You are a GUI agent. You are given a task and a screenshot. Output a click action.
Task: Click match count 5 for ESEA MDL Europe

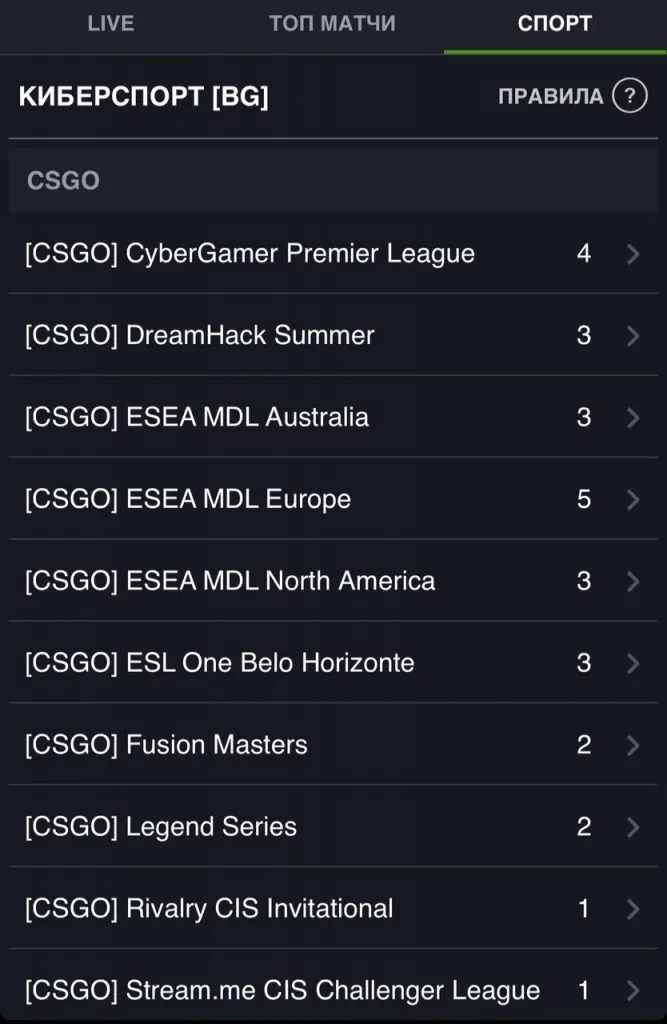tap(584, 499)
